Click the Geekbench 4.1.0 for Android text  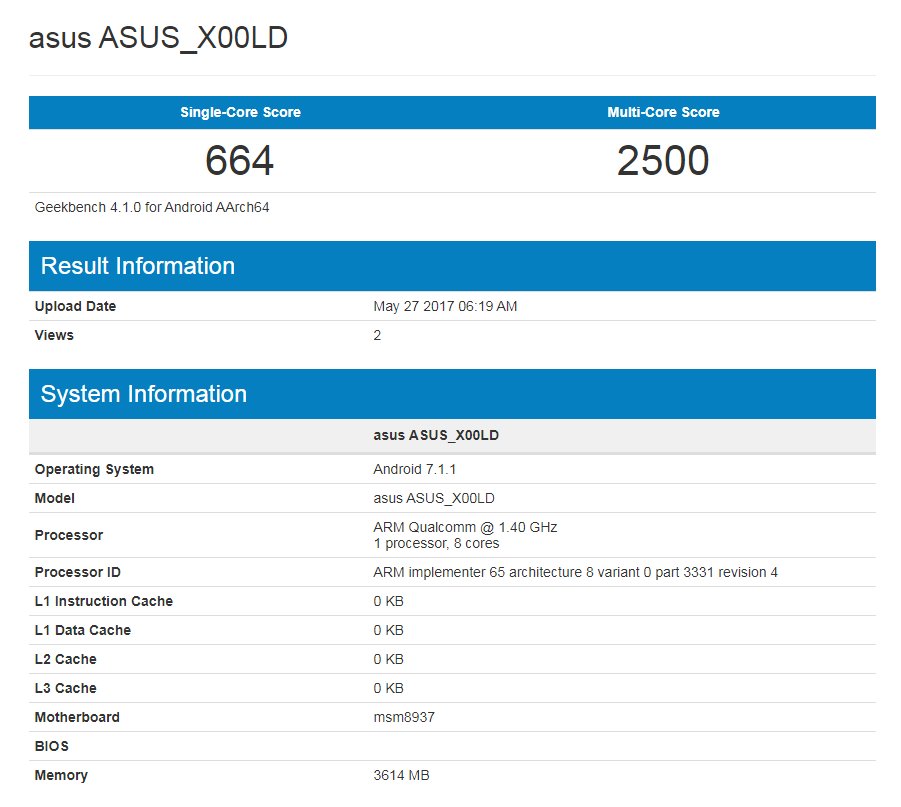click(152, 208)
